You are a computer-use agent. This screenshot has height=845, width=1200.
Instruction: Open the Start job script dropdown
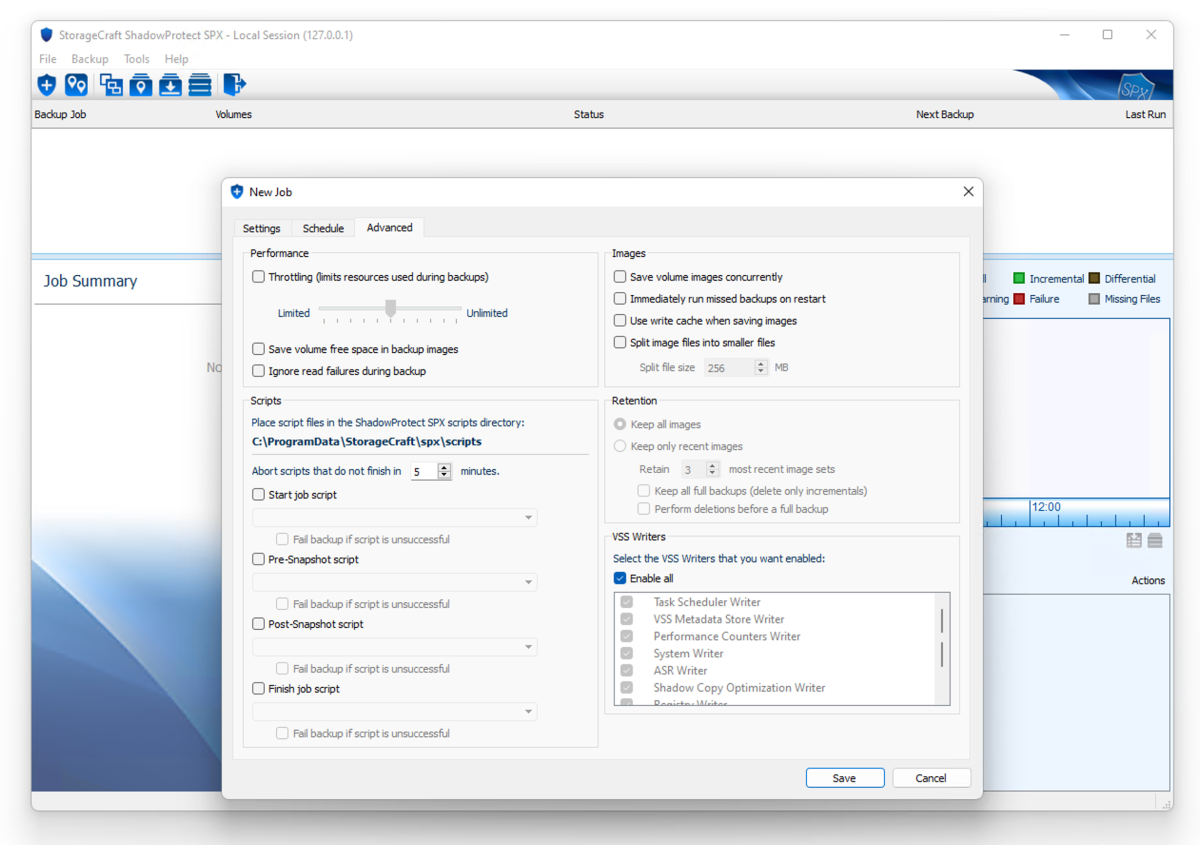[395, 518]
